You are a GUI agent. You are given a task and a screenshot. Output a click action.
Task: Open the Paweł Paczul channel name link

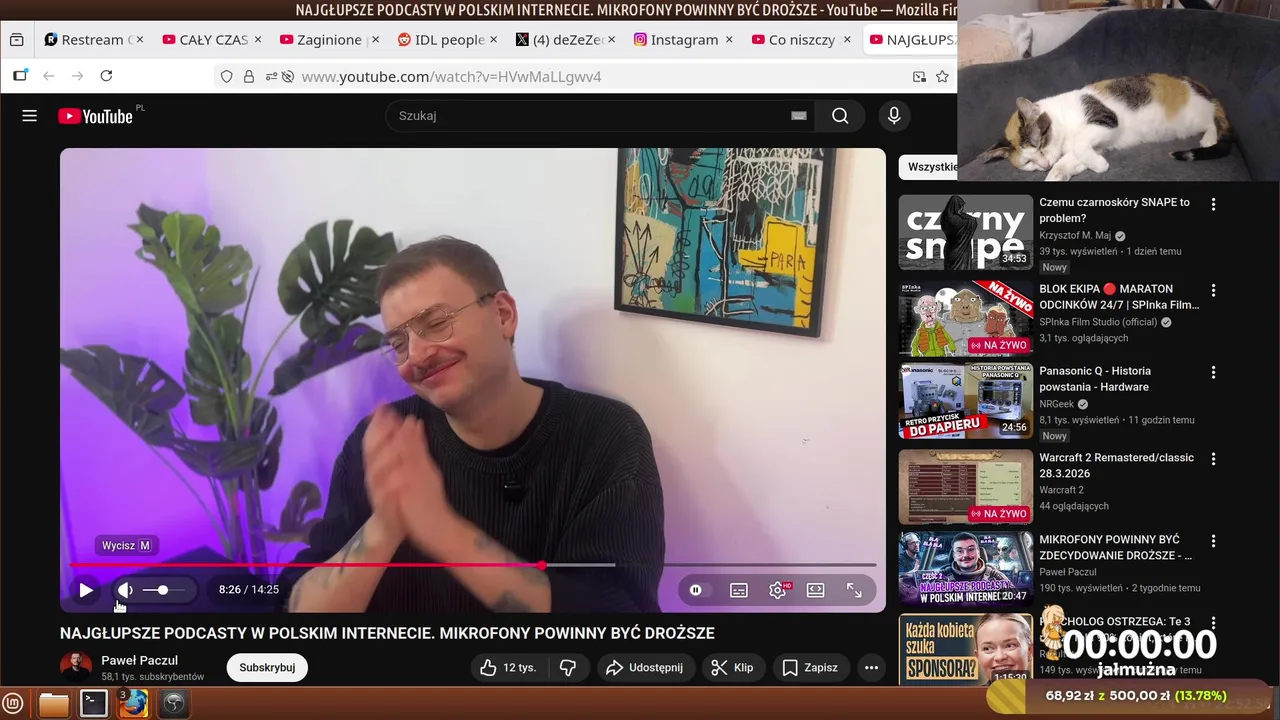pos(139,660)
